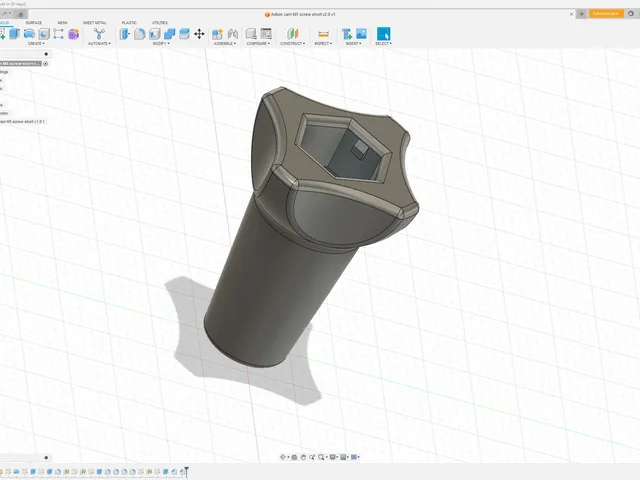
Task: Select the Combine tool icon
Action: 169,34
